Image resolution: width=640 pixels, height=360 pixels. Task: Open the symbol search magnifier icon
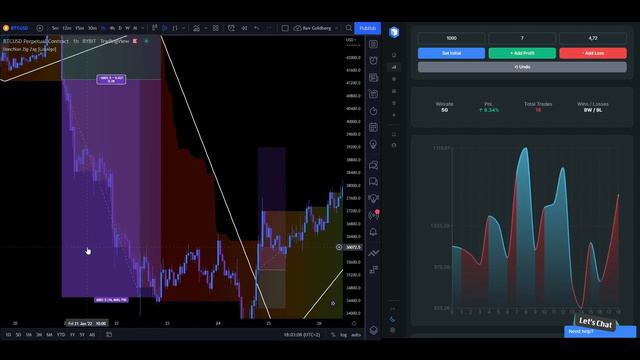coord(349,28)
